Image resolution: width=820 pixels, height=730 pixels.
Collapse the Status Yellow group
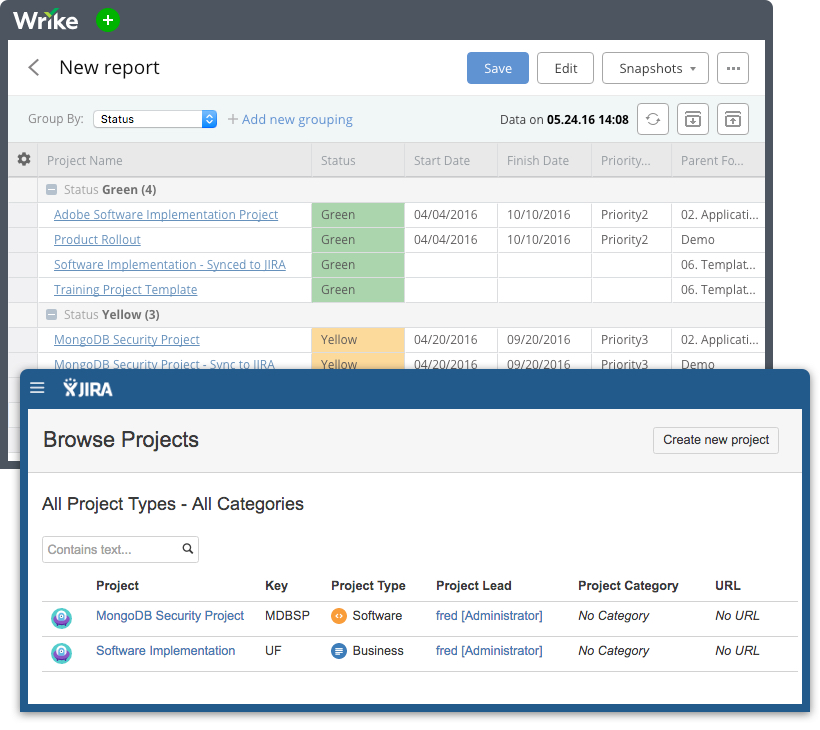tap(51, 315)
